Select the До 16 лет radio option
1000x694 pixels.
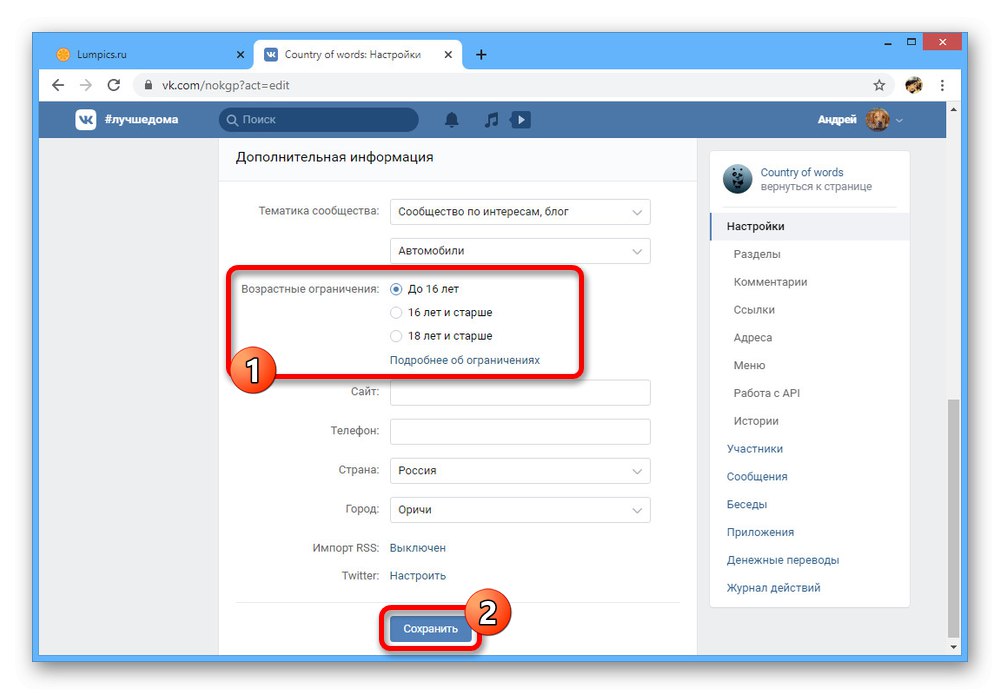coord(396,289)
